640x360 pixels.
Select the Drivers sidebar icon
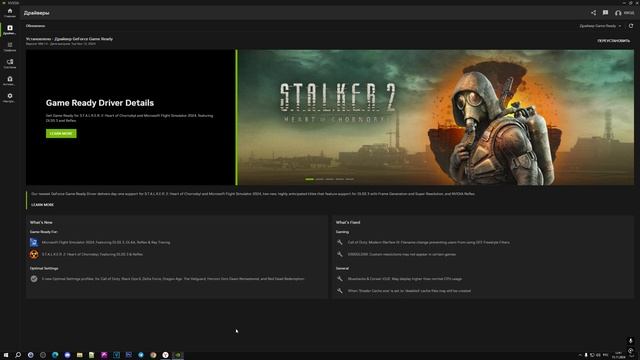coord(10,30)
